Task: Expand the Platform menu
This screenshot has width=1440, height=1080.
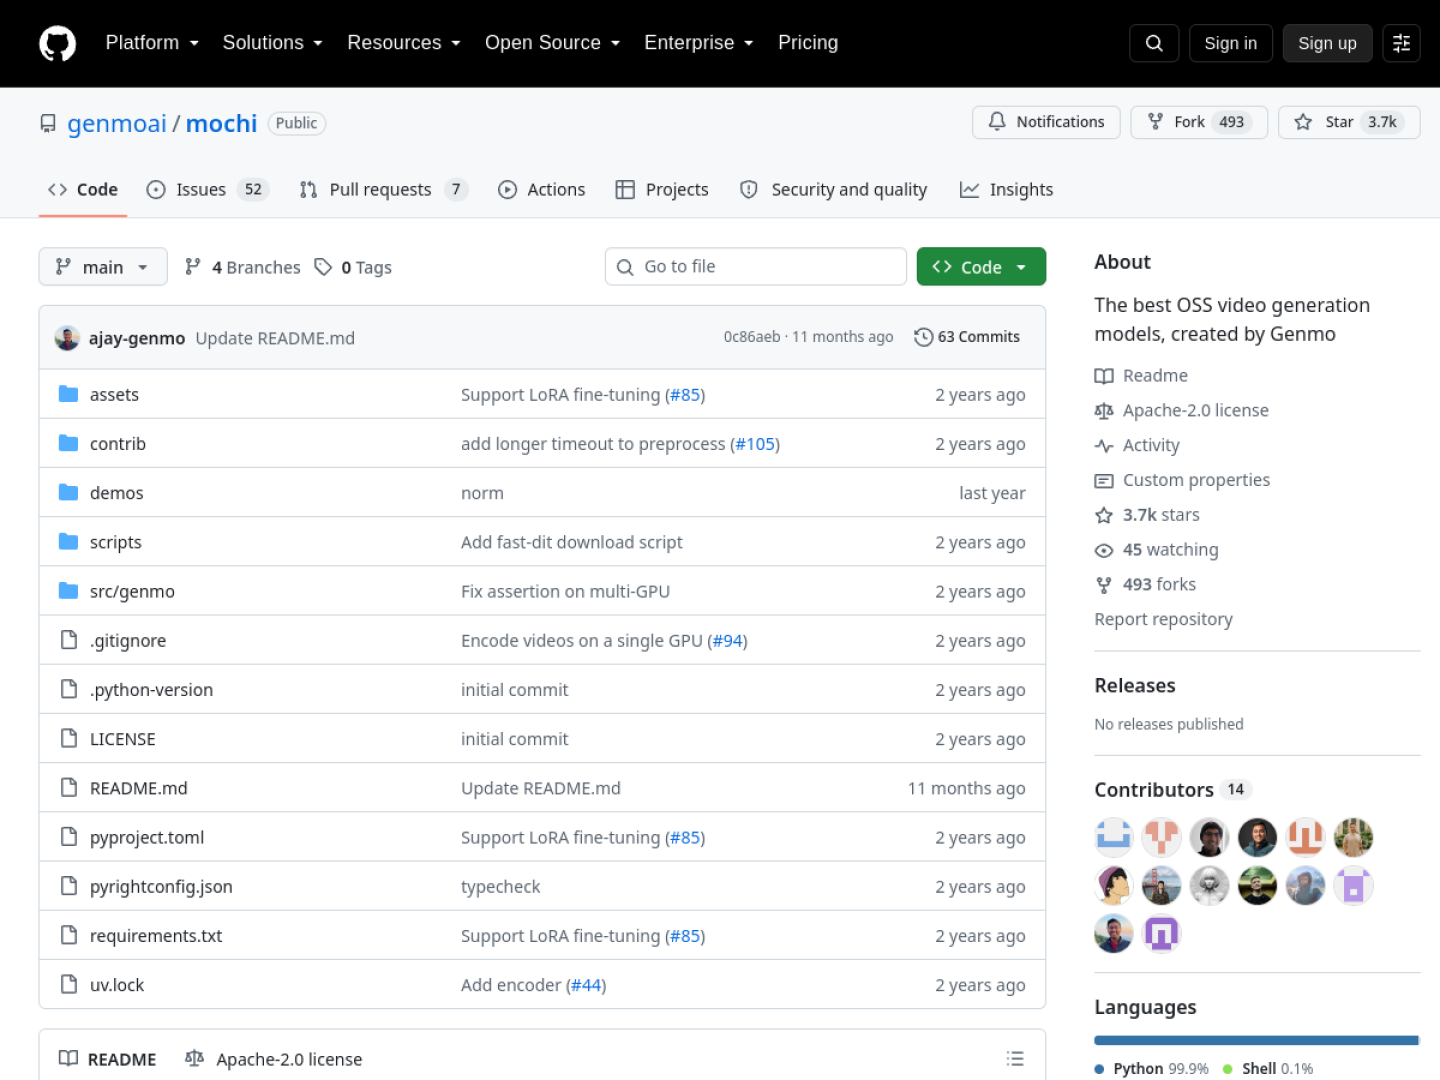Action: (152, 43)
